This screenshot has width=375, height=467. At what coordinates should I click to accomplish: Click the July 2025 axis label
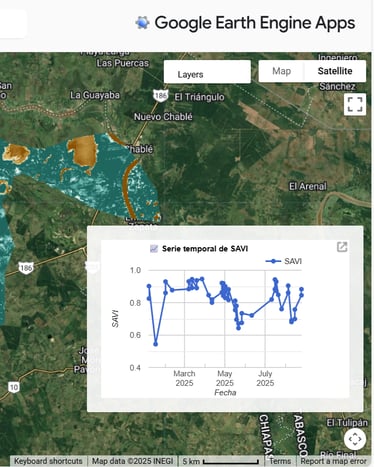[265, 378]
